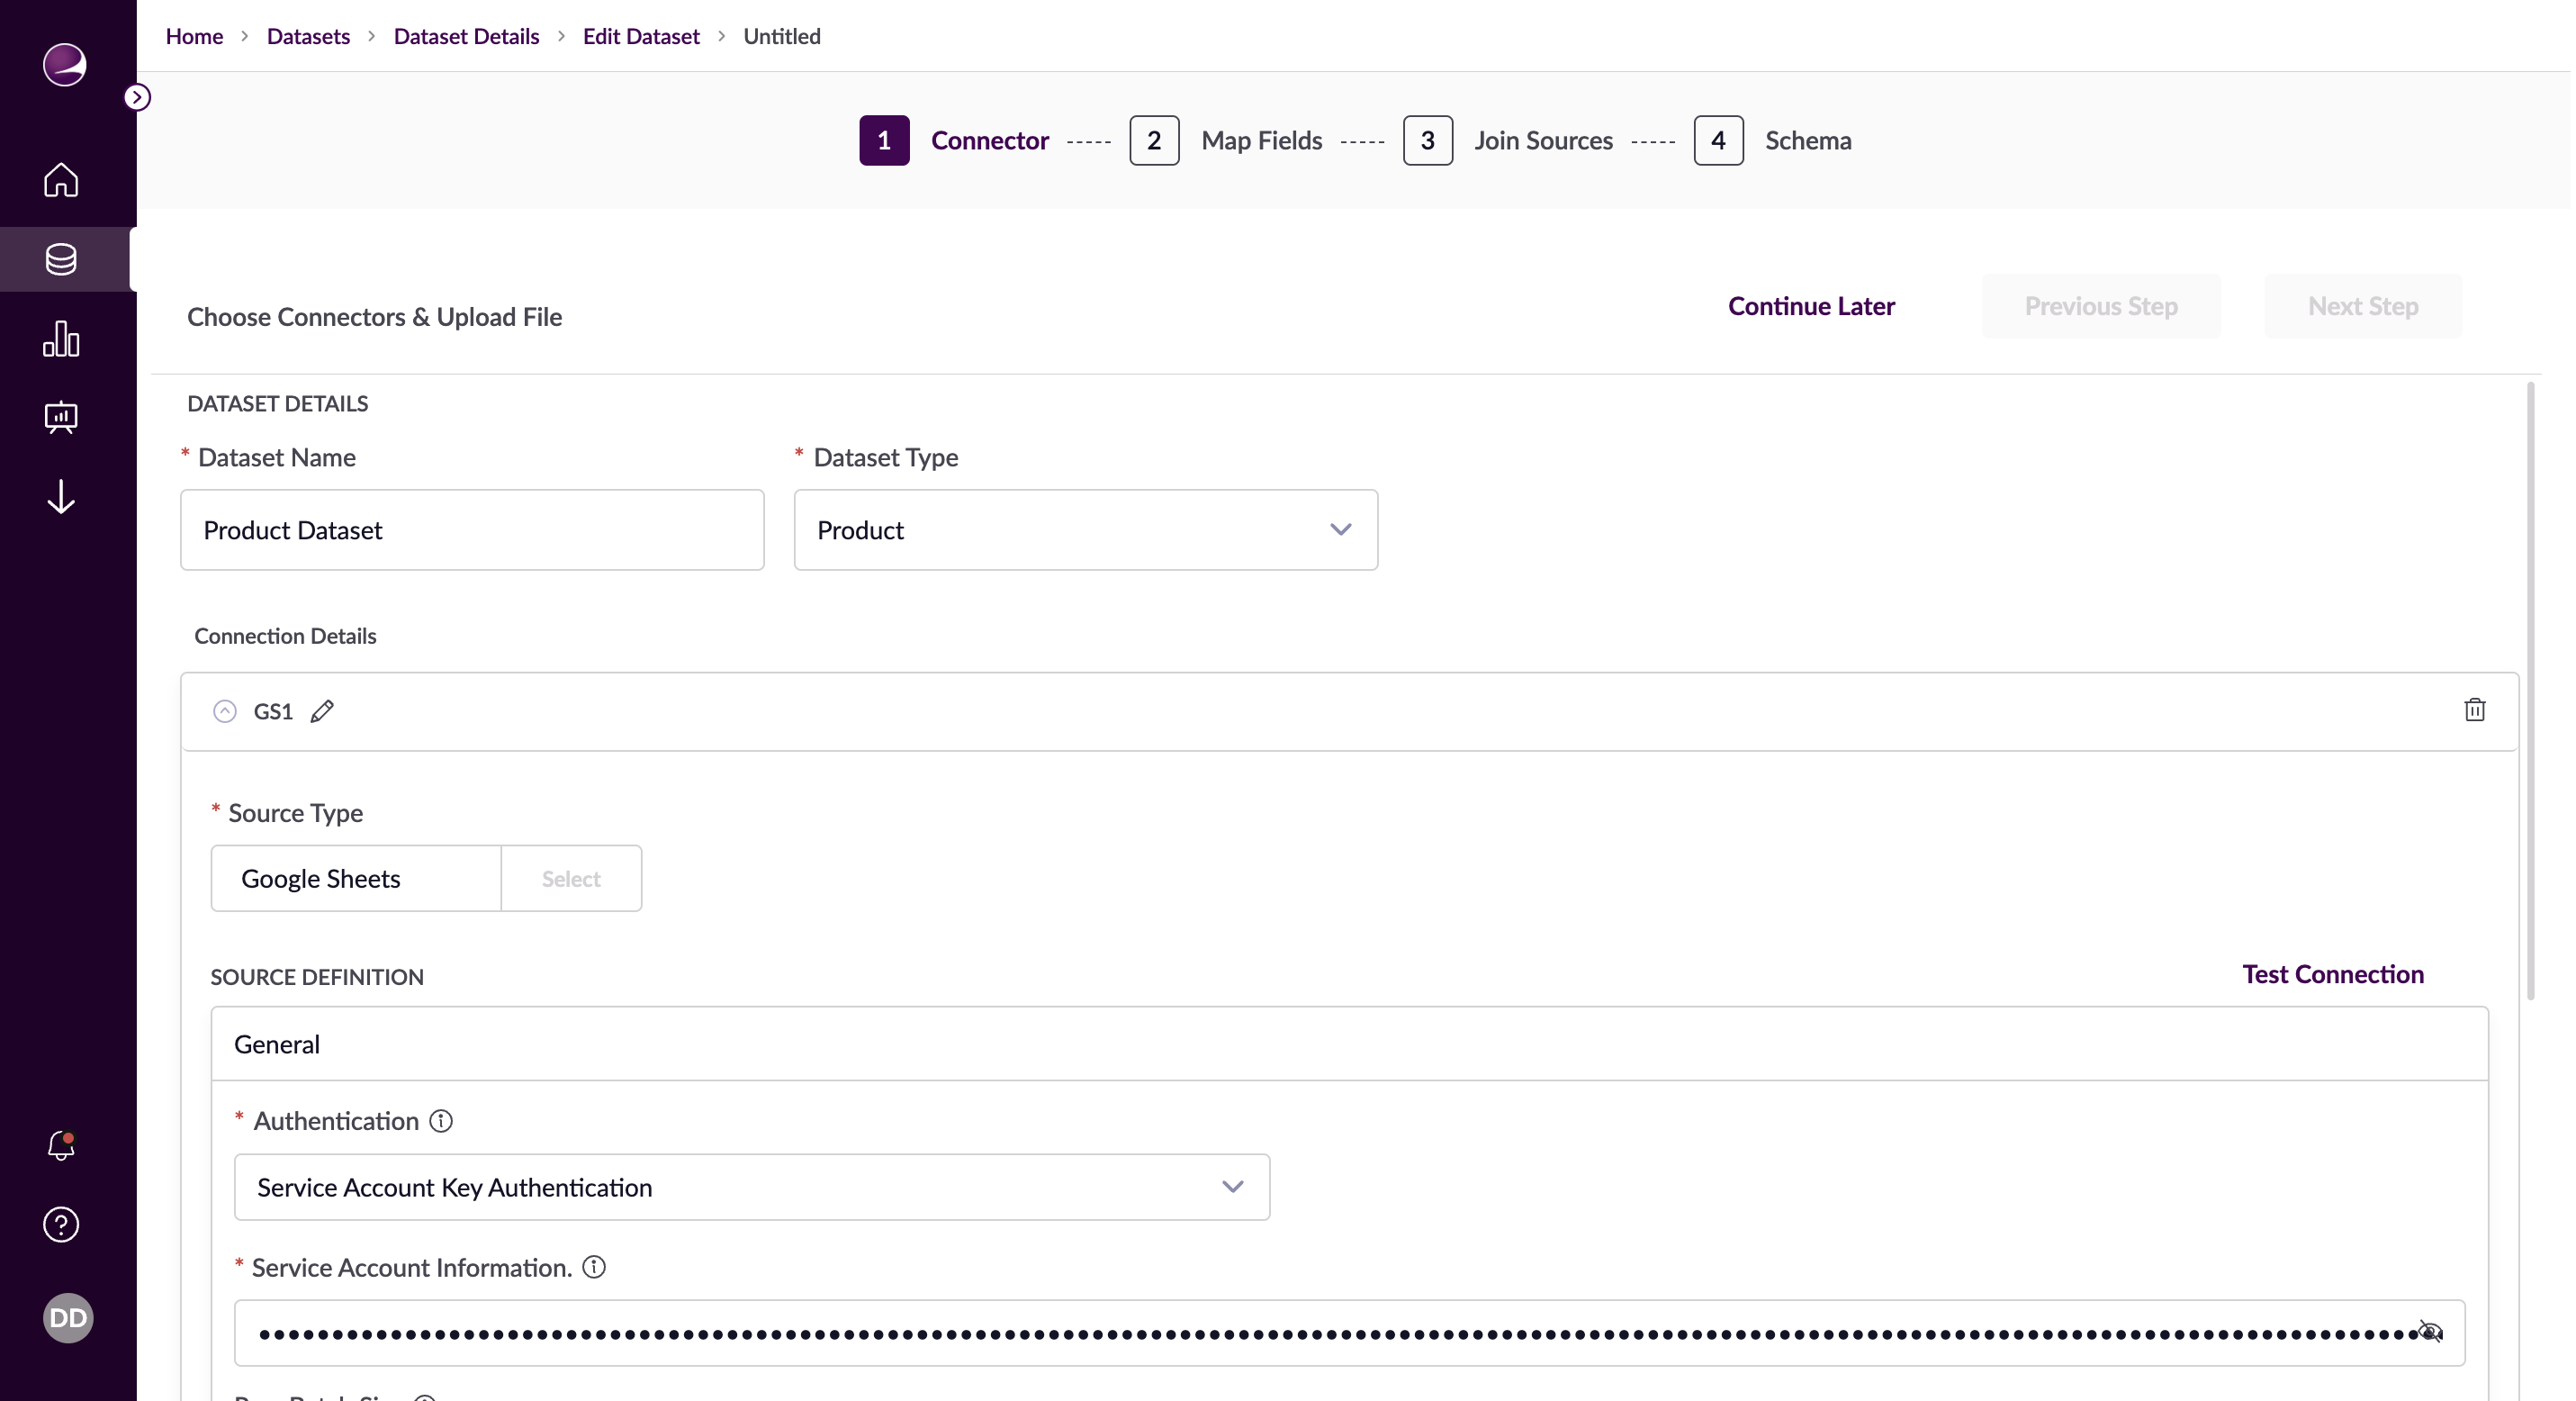This screenshot has width=2576, height=1401.
Task: Open the Datasets database icon
Action: 61,259
